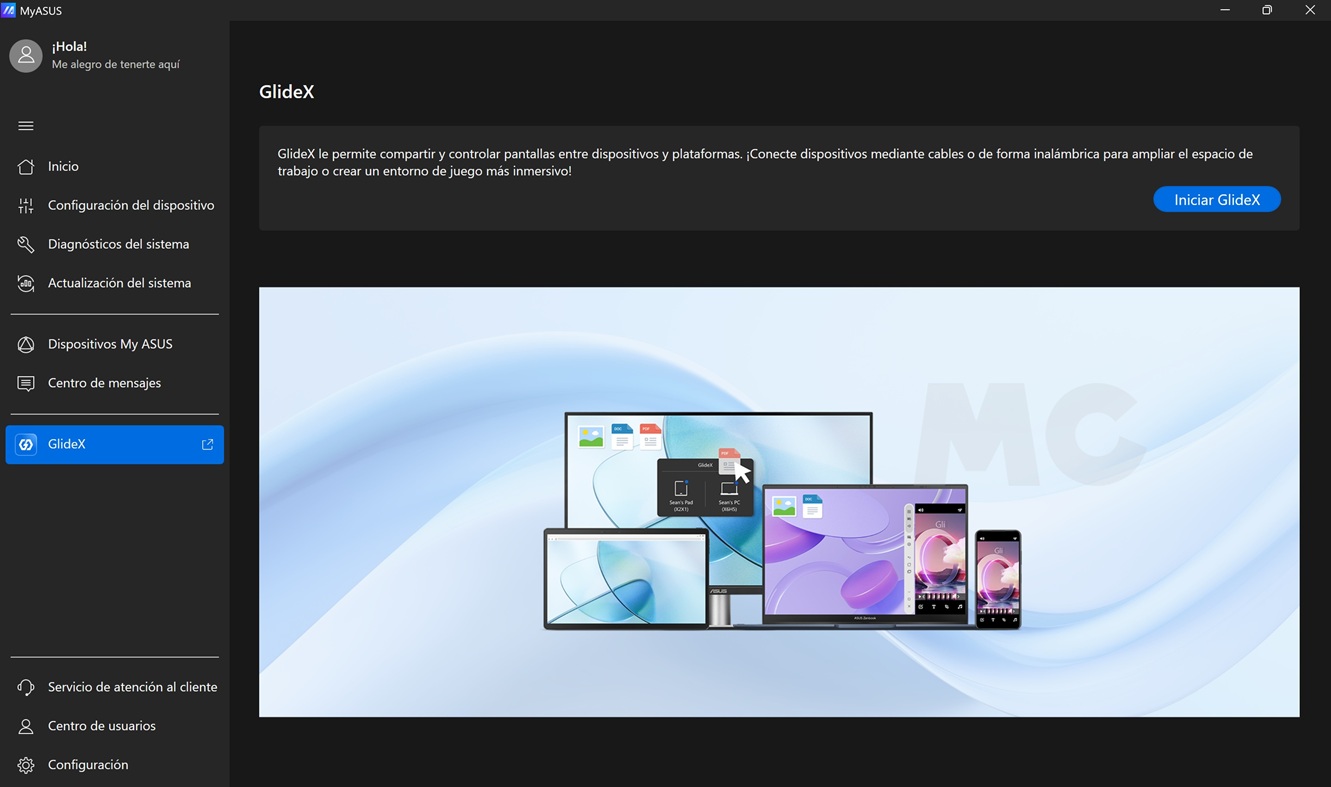Image resolution: width=1331 pixels, height=787 pixels.
Task: Click the external link icon beside GlideX
Action: pos(208,445)
